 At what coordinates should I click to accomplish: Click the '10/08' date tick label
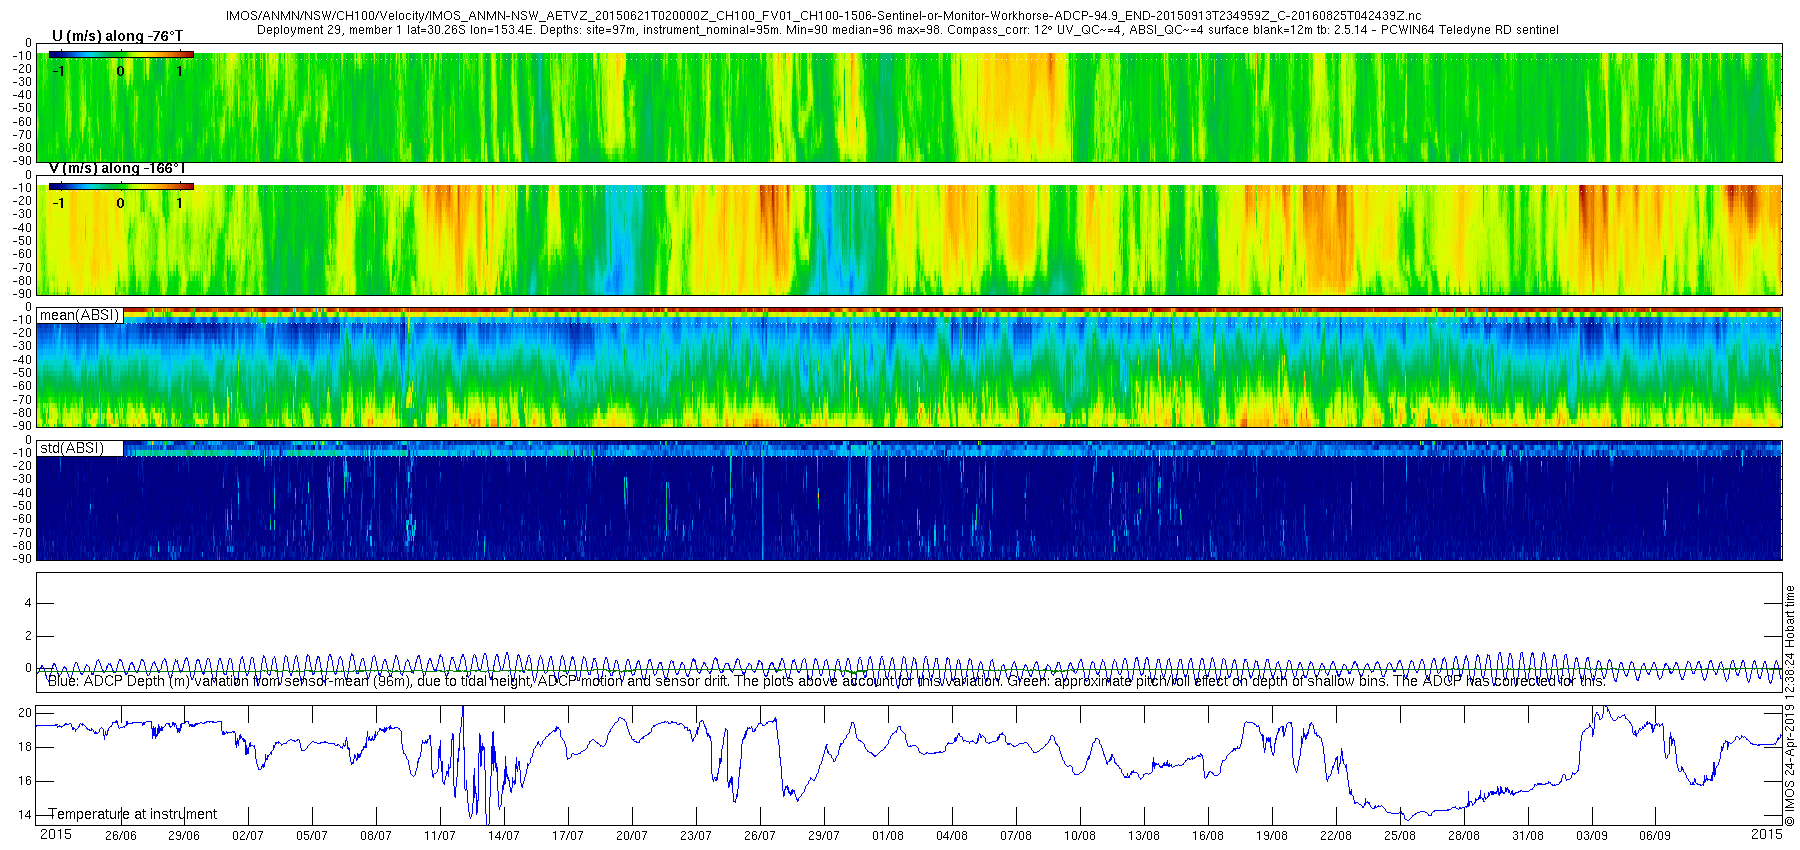point(1080,836)
